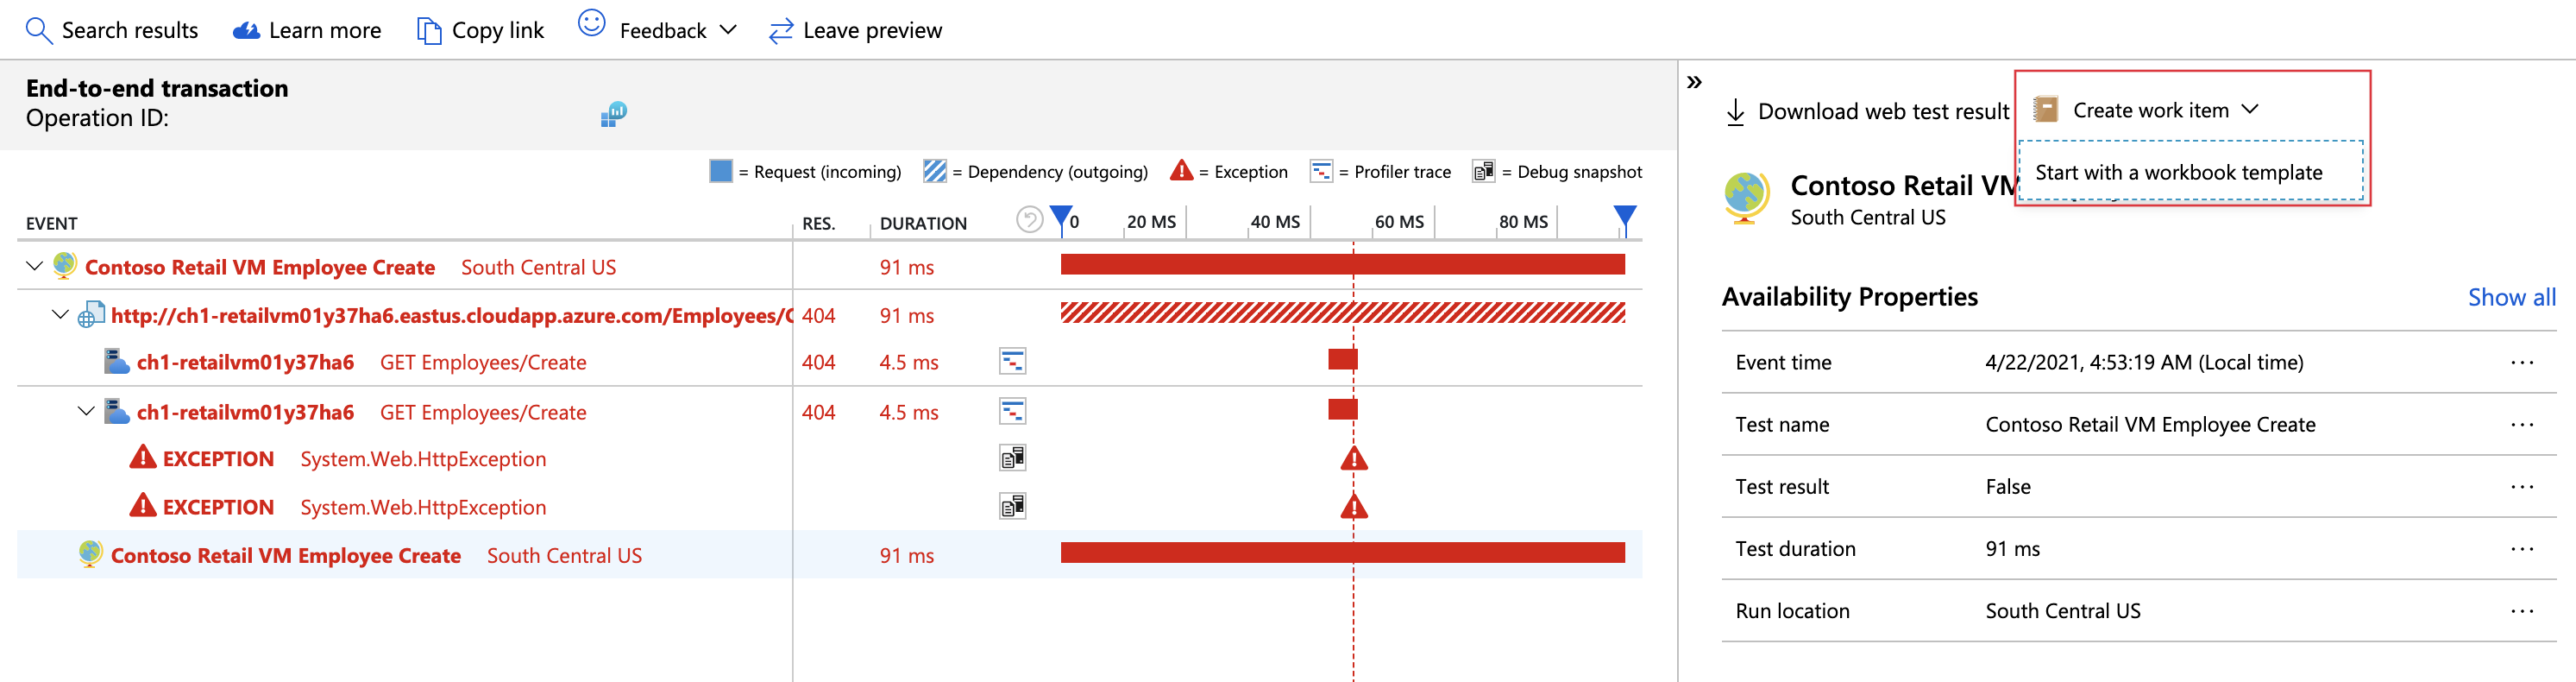2576x682 pixels.
Task: Click the smiley Feedback icon
Action: (592, 23)
